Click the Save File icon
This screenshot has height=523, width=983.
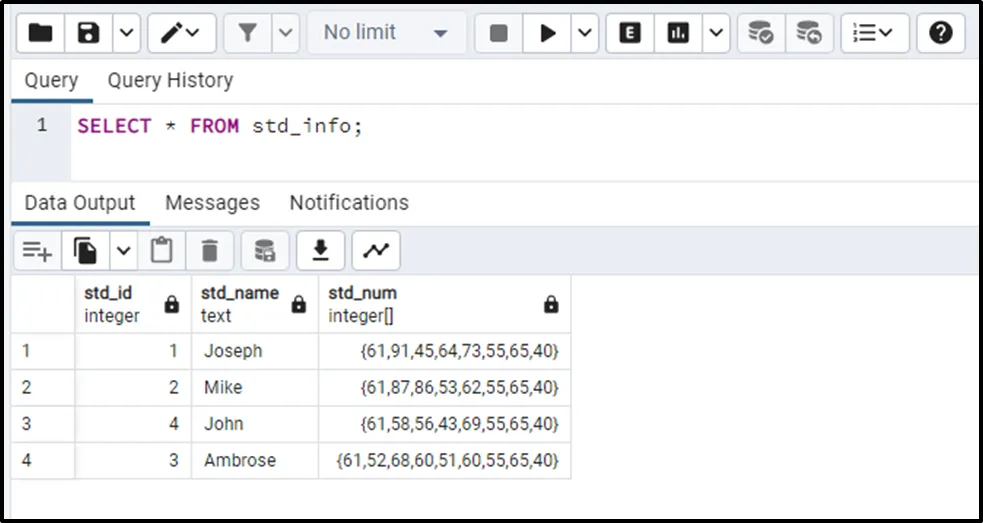coord(89,33)
